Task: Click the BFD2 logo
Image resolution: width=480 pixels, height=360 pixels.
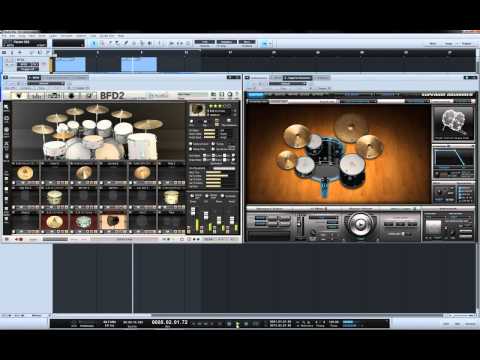Action: point(112,96)
